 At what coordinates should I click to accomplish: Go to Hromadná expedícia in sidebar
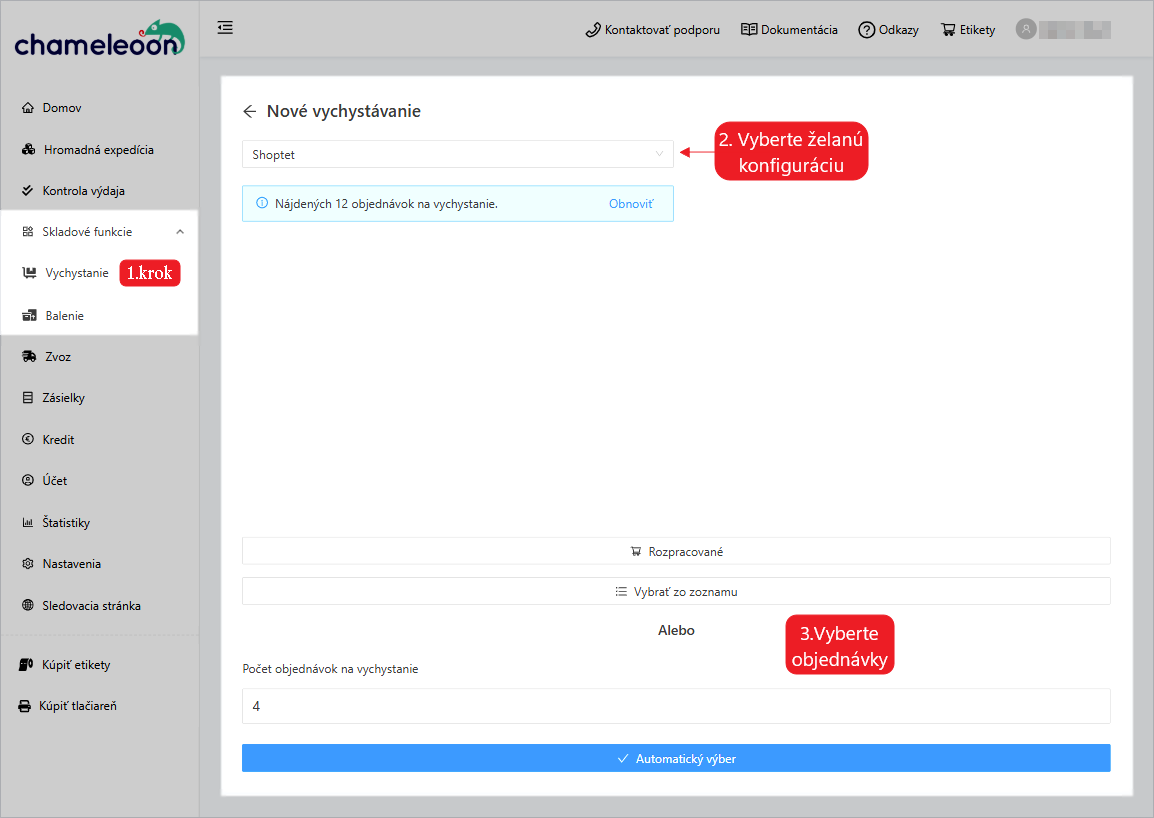98,150
